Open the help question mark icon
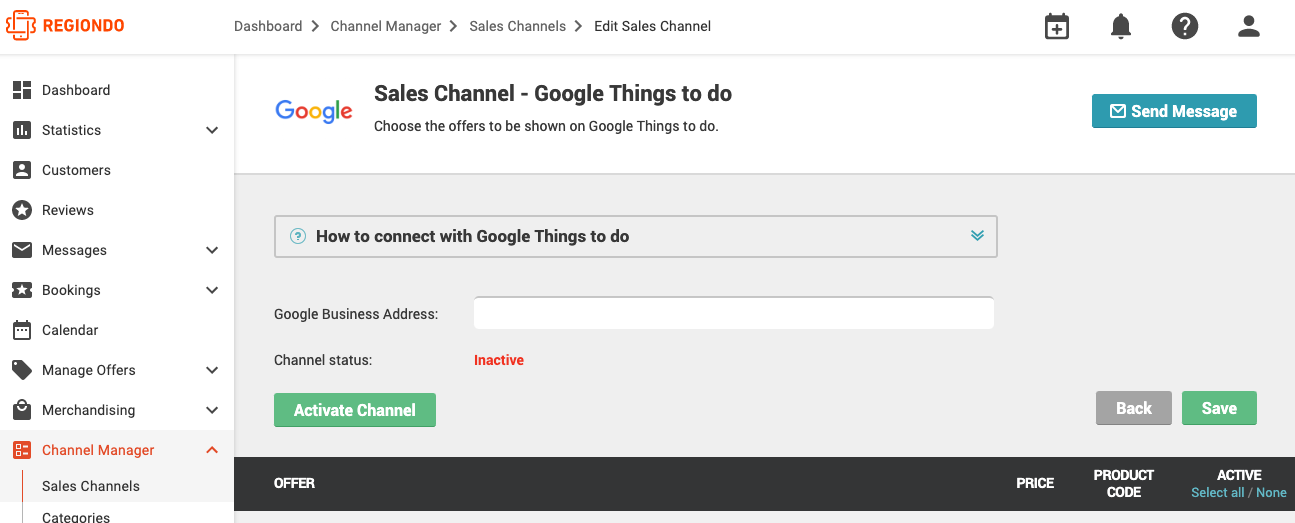 [x=1185, y=27]
